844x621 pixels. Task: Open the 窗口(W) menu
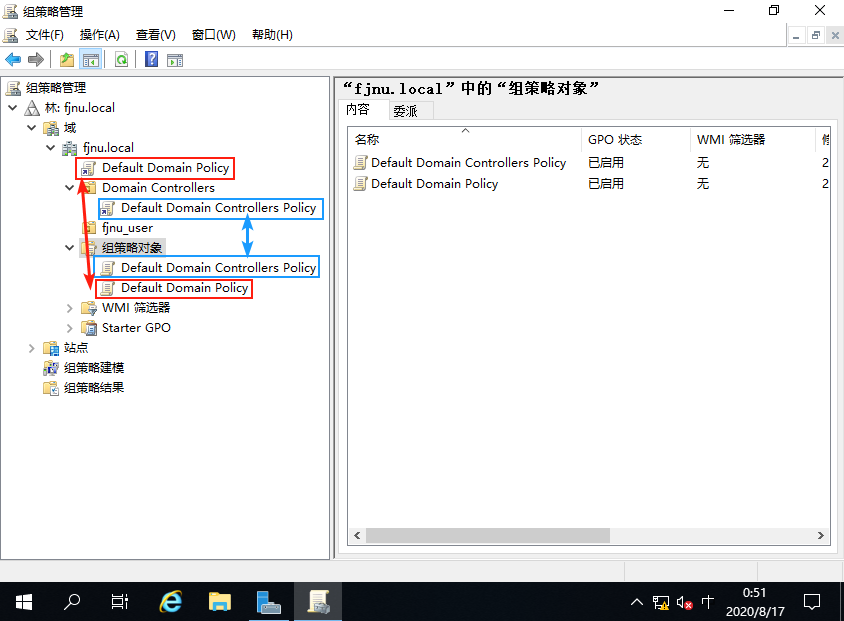coord(214,35)
